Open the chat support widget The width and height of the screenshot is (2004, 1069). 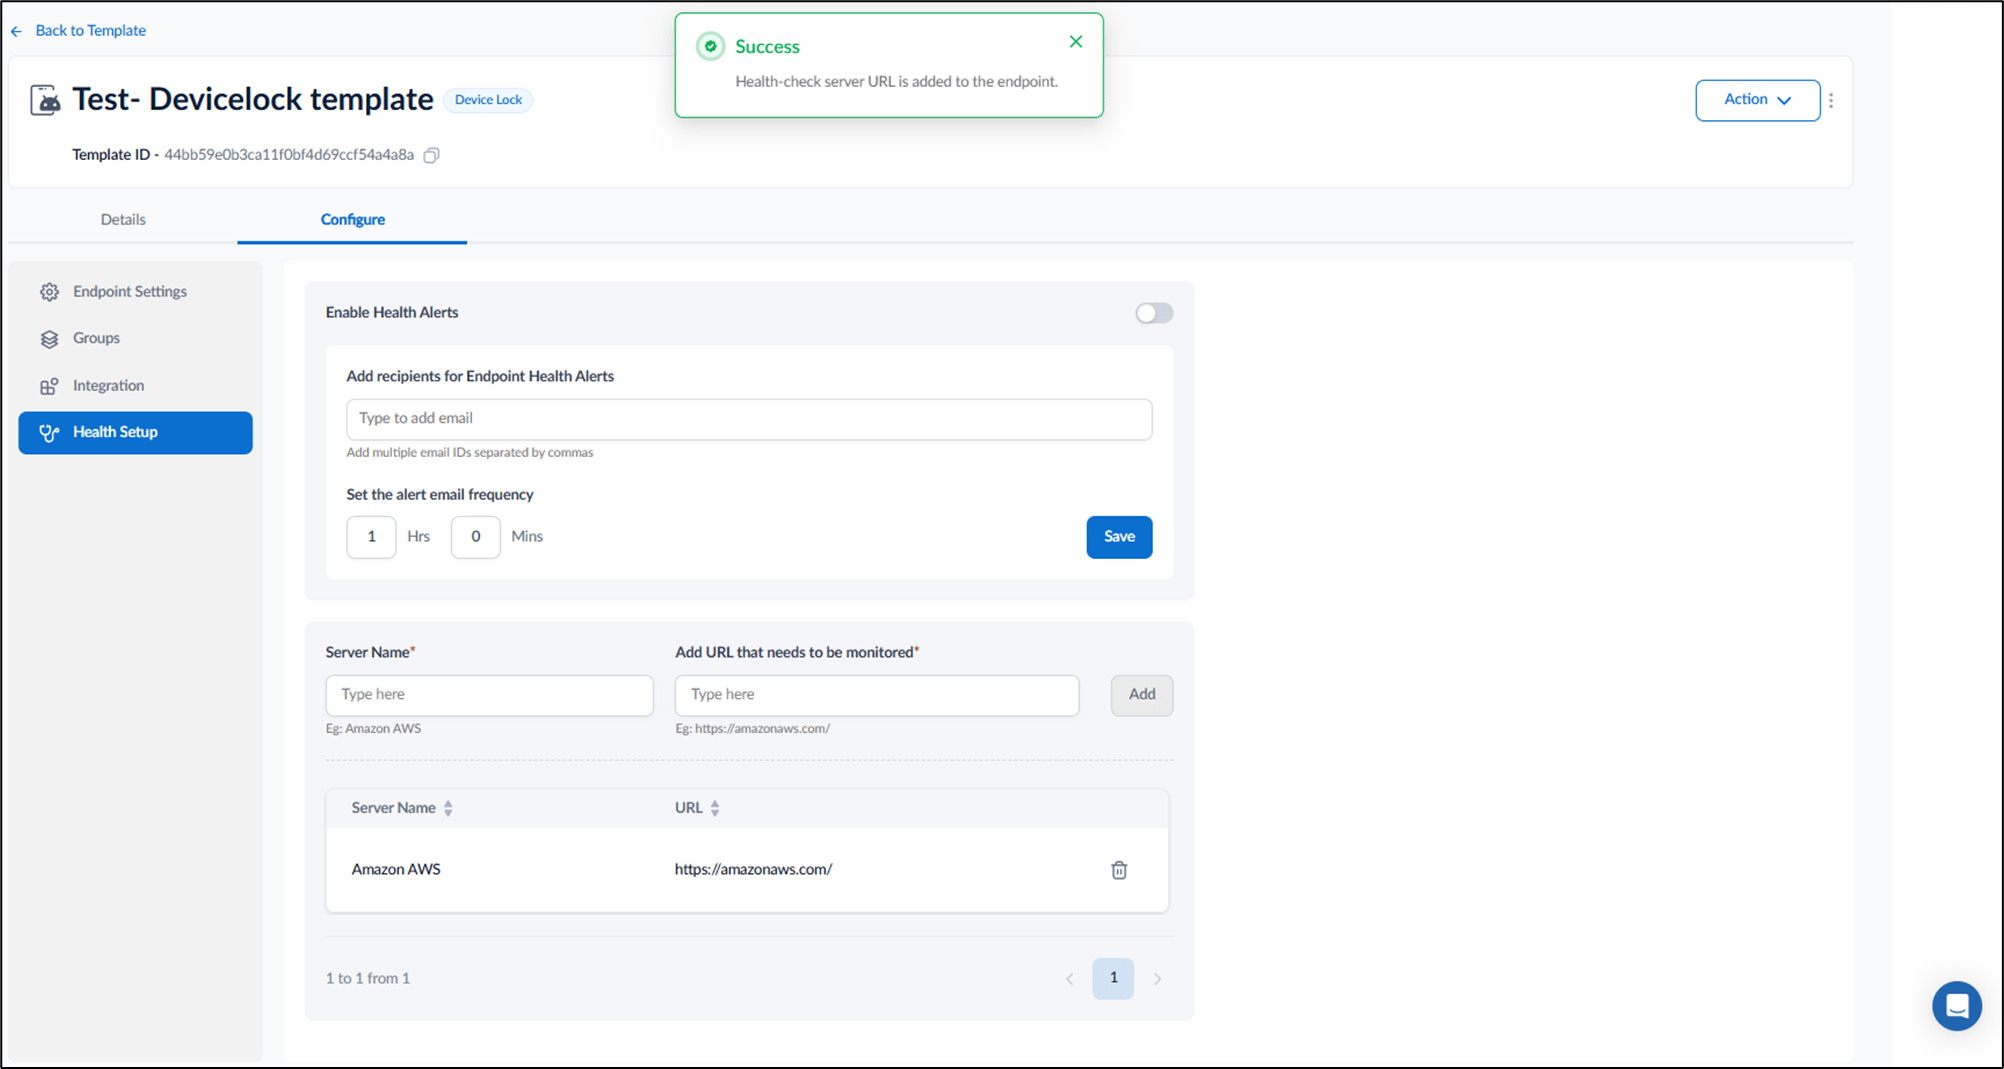point(1956,1006)
